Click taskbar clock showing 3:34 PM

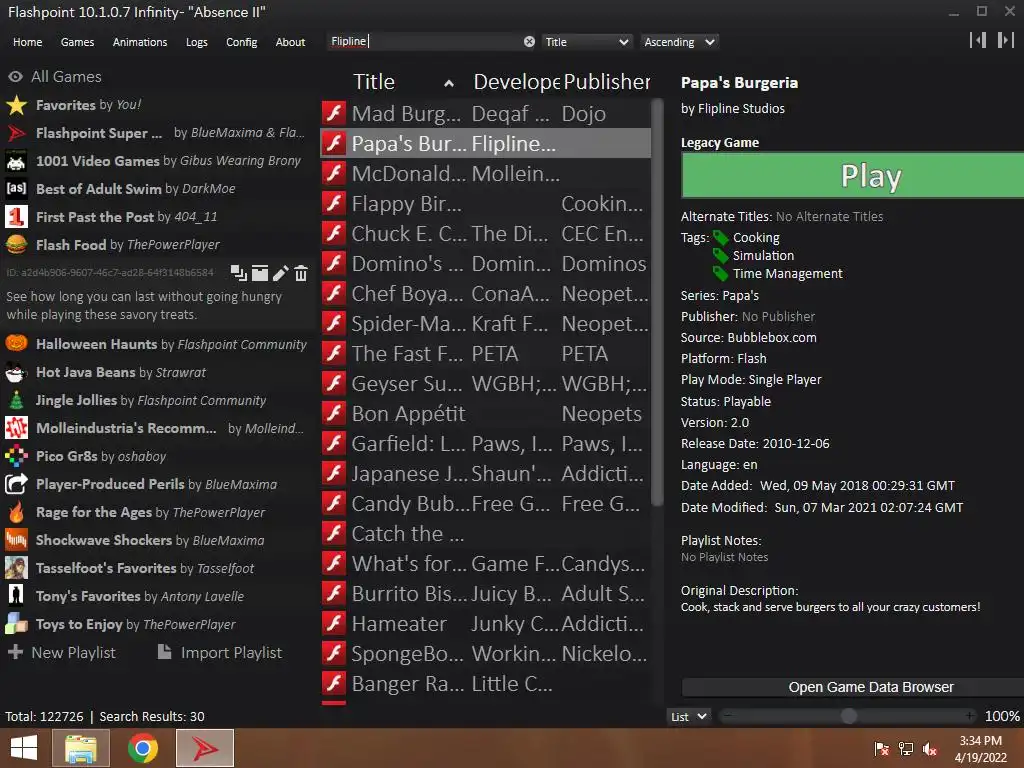click(x=981, y=748)
